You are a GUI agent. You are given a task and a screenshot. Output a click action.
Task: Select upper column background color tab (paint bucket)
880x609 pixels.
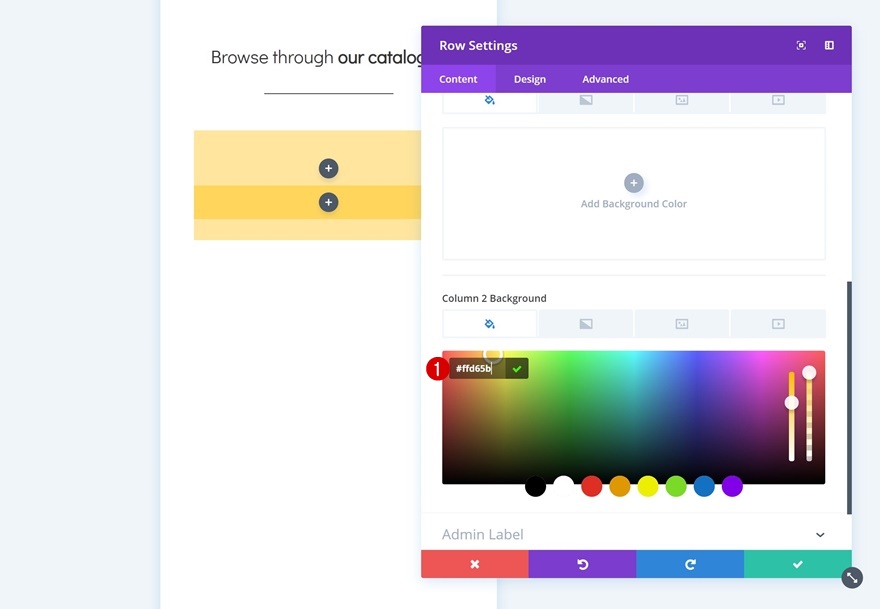[489, 101]
